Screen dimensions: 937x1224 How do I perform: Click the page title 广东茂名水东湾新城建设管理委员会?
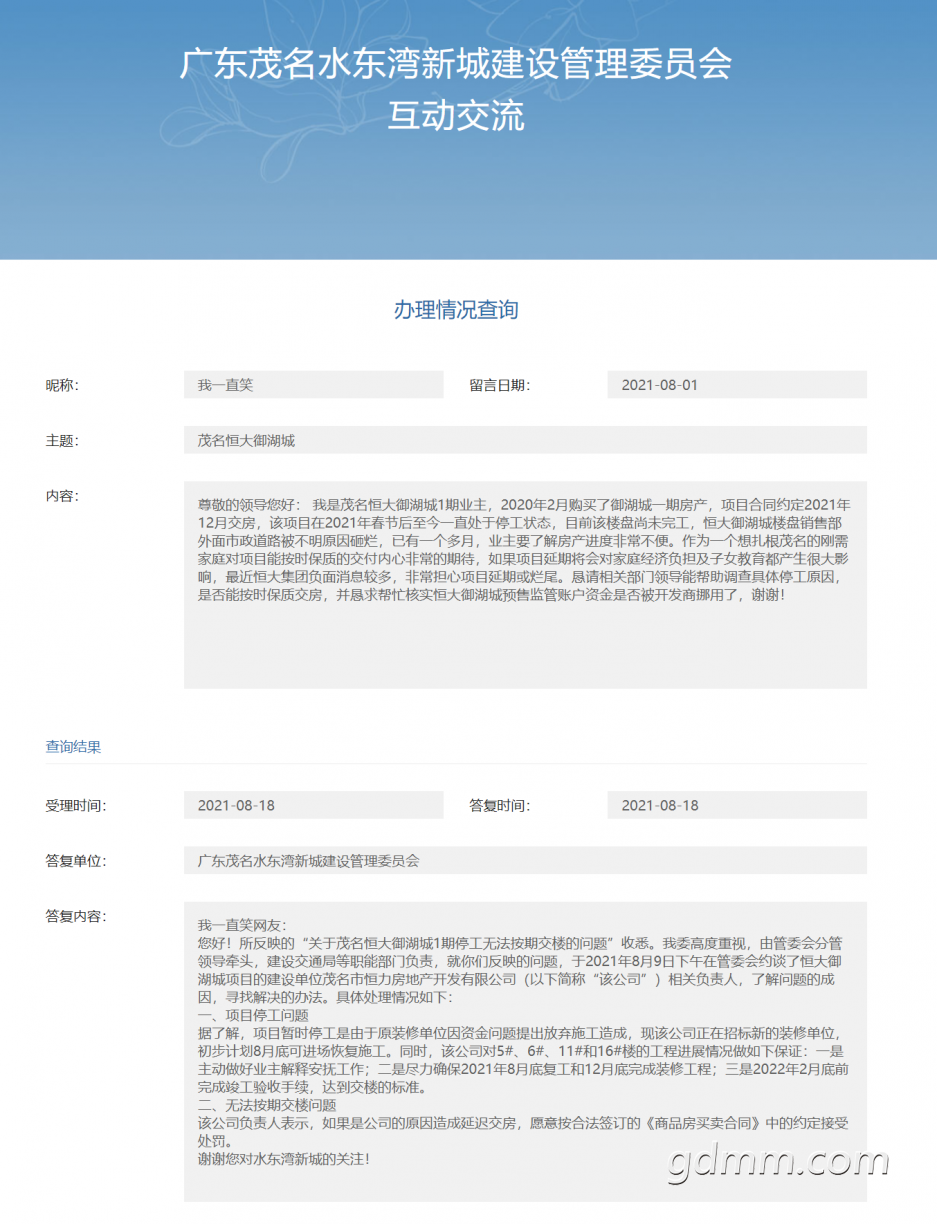(456, 64)
